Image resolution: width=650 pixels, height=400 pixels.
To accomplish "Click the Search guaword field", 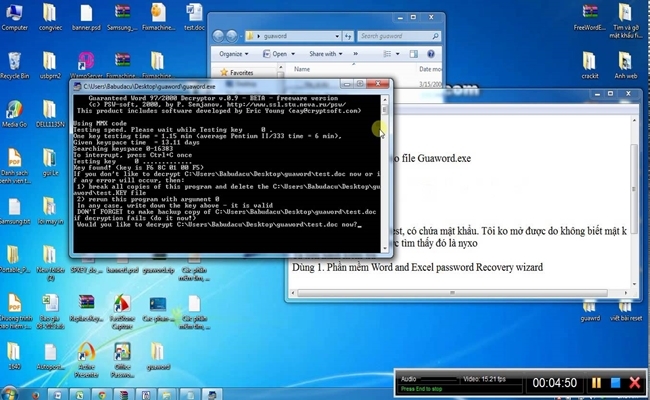I will [x=398, y=36].
